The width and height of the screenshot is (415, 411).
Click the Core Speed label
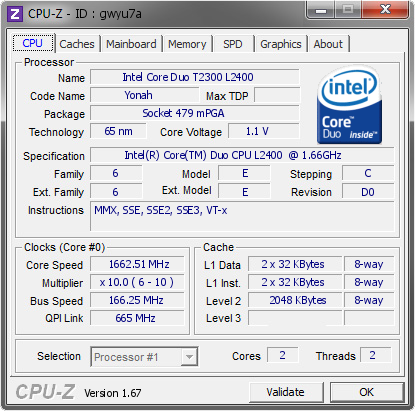pos(54,265)
